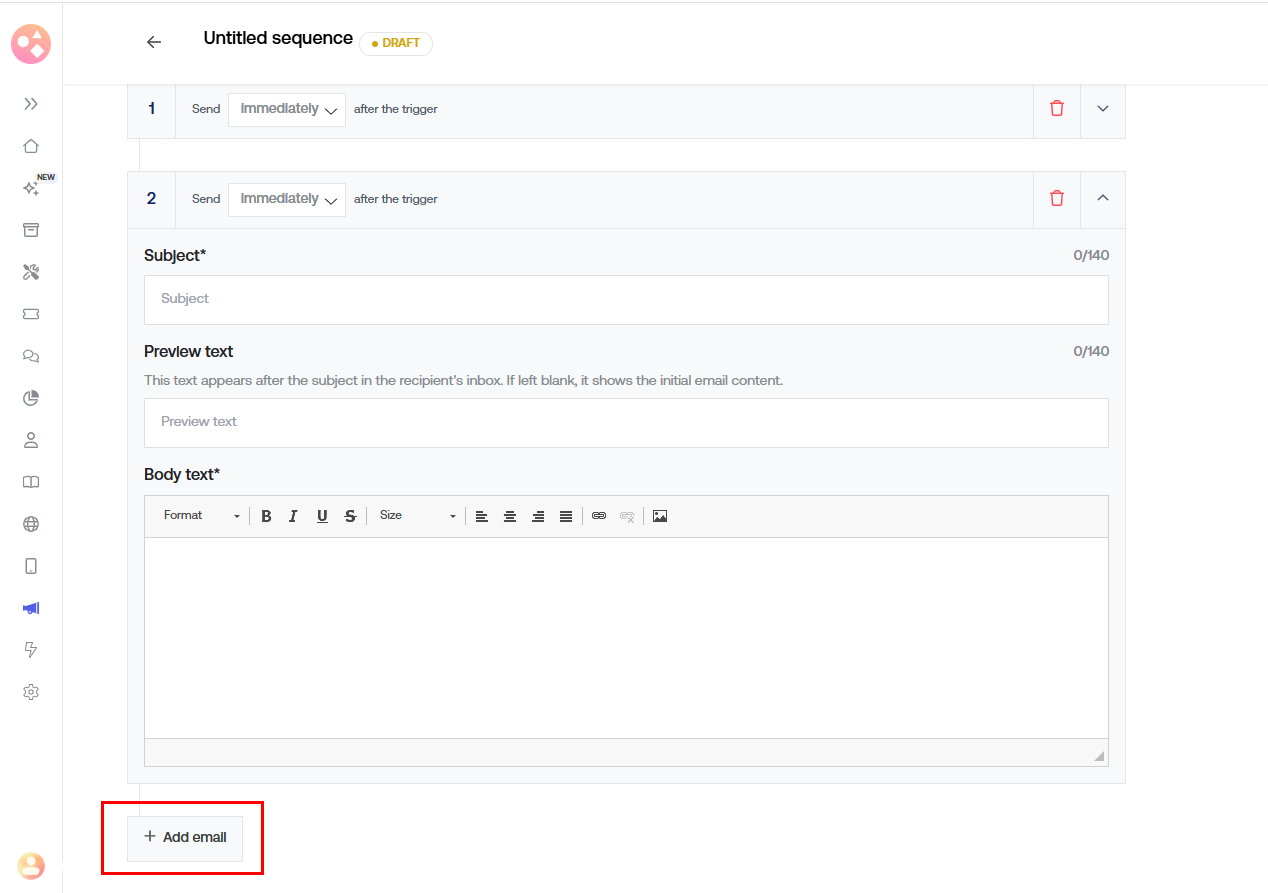1268x893 pixels.
Task: Open the Immediately dropdown for step 1
Action: [x=287, y=109]
